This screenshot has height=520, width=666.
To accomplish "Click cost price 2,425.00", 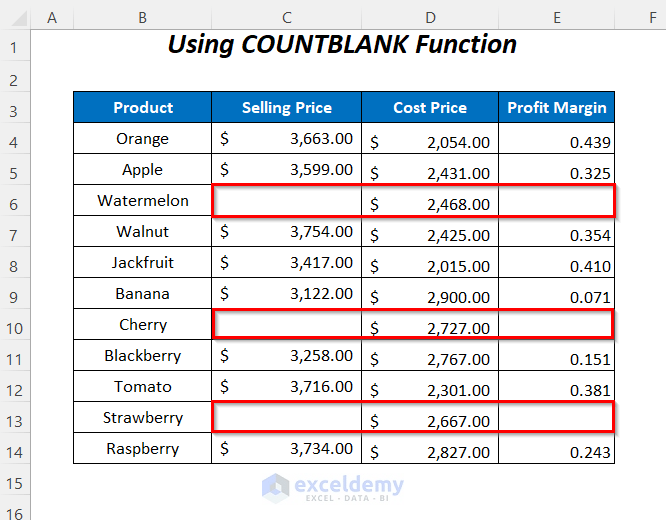I will [x=430, y=232].
